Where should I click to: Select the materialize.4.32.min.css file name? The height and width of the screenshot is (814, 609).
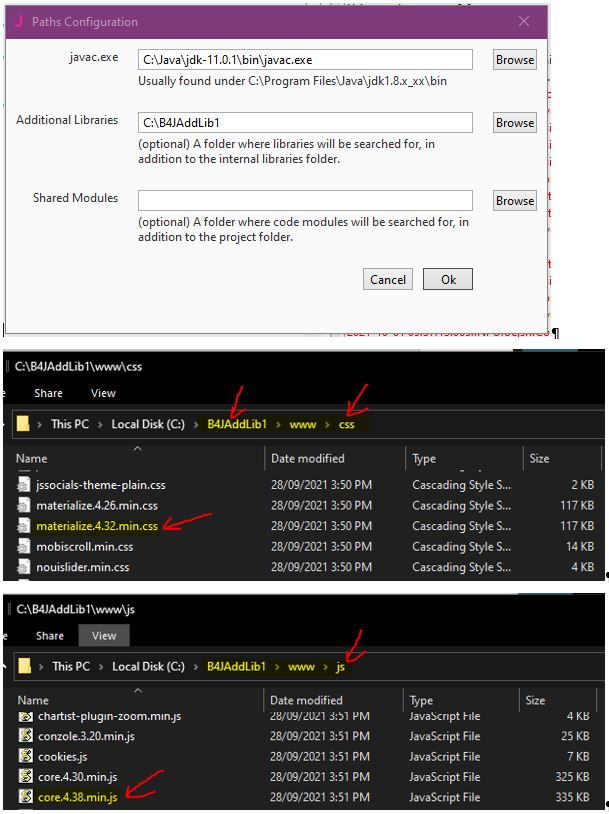[97, 526]
